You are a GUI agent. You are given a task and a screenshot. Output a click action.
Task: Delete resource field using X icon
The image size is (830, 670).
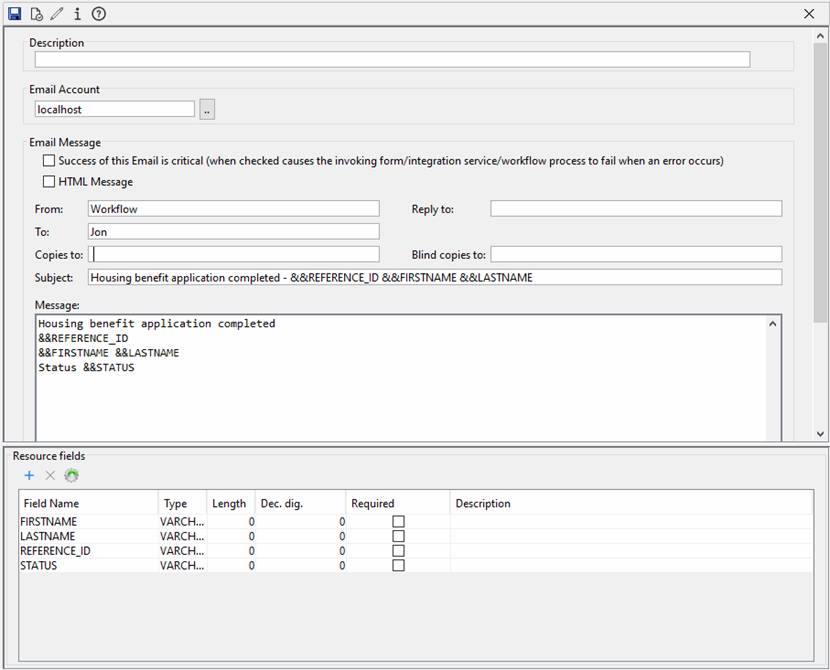point(50,476)
